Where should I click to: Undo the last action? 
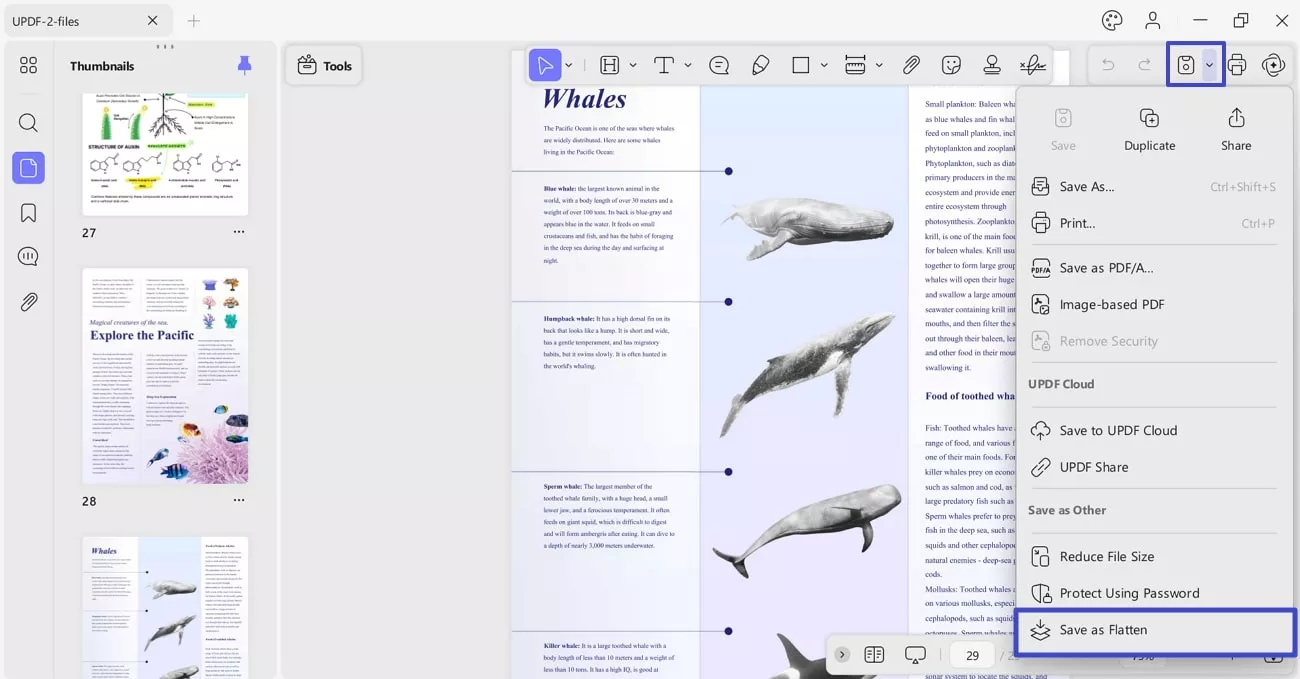pos(1108,65)
